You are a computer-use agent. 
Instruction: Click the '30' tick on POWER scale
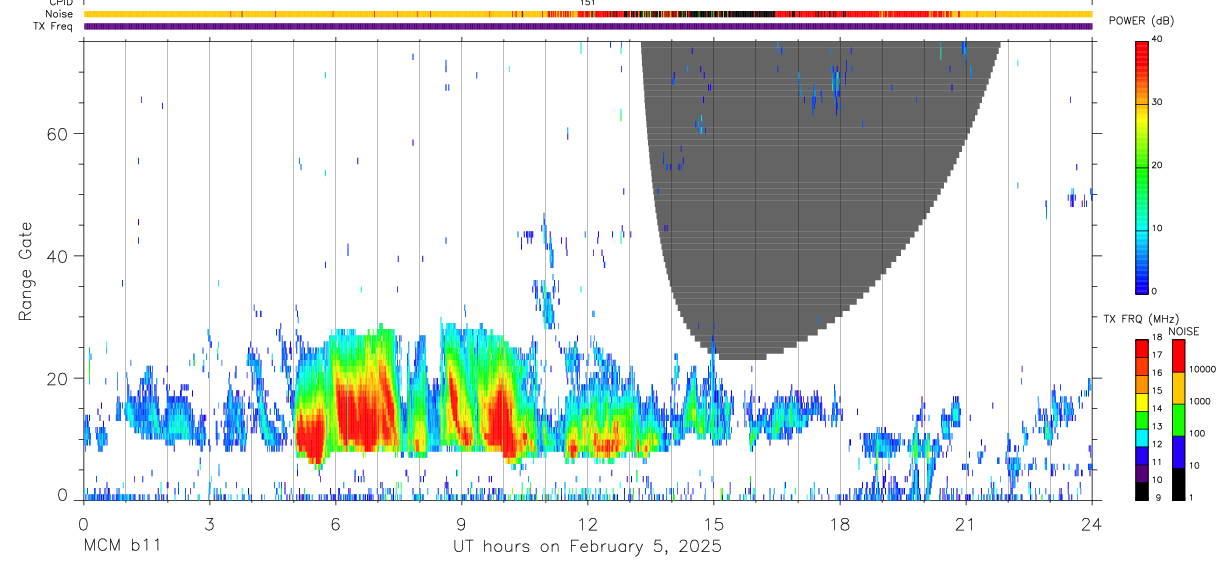click(1156, 103)
